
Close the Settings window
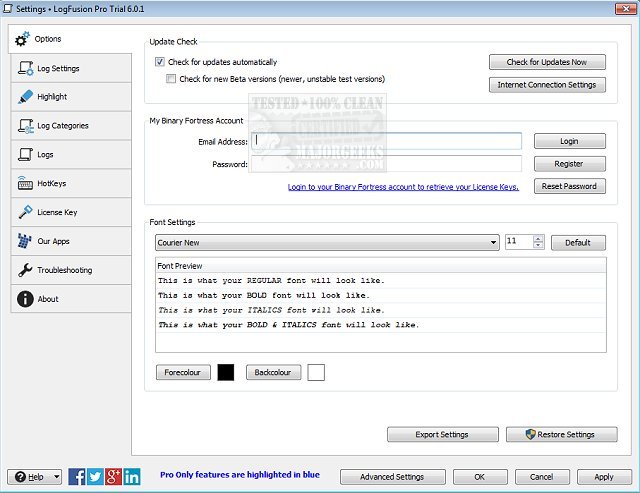coord(625,9)
